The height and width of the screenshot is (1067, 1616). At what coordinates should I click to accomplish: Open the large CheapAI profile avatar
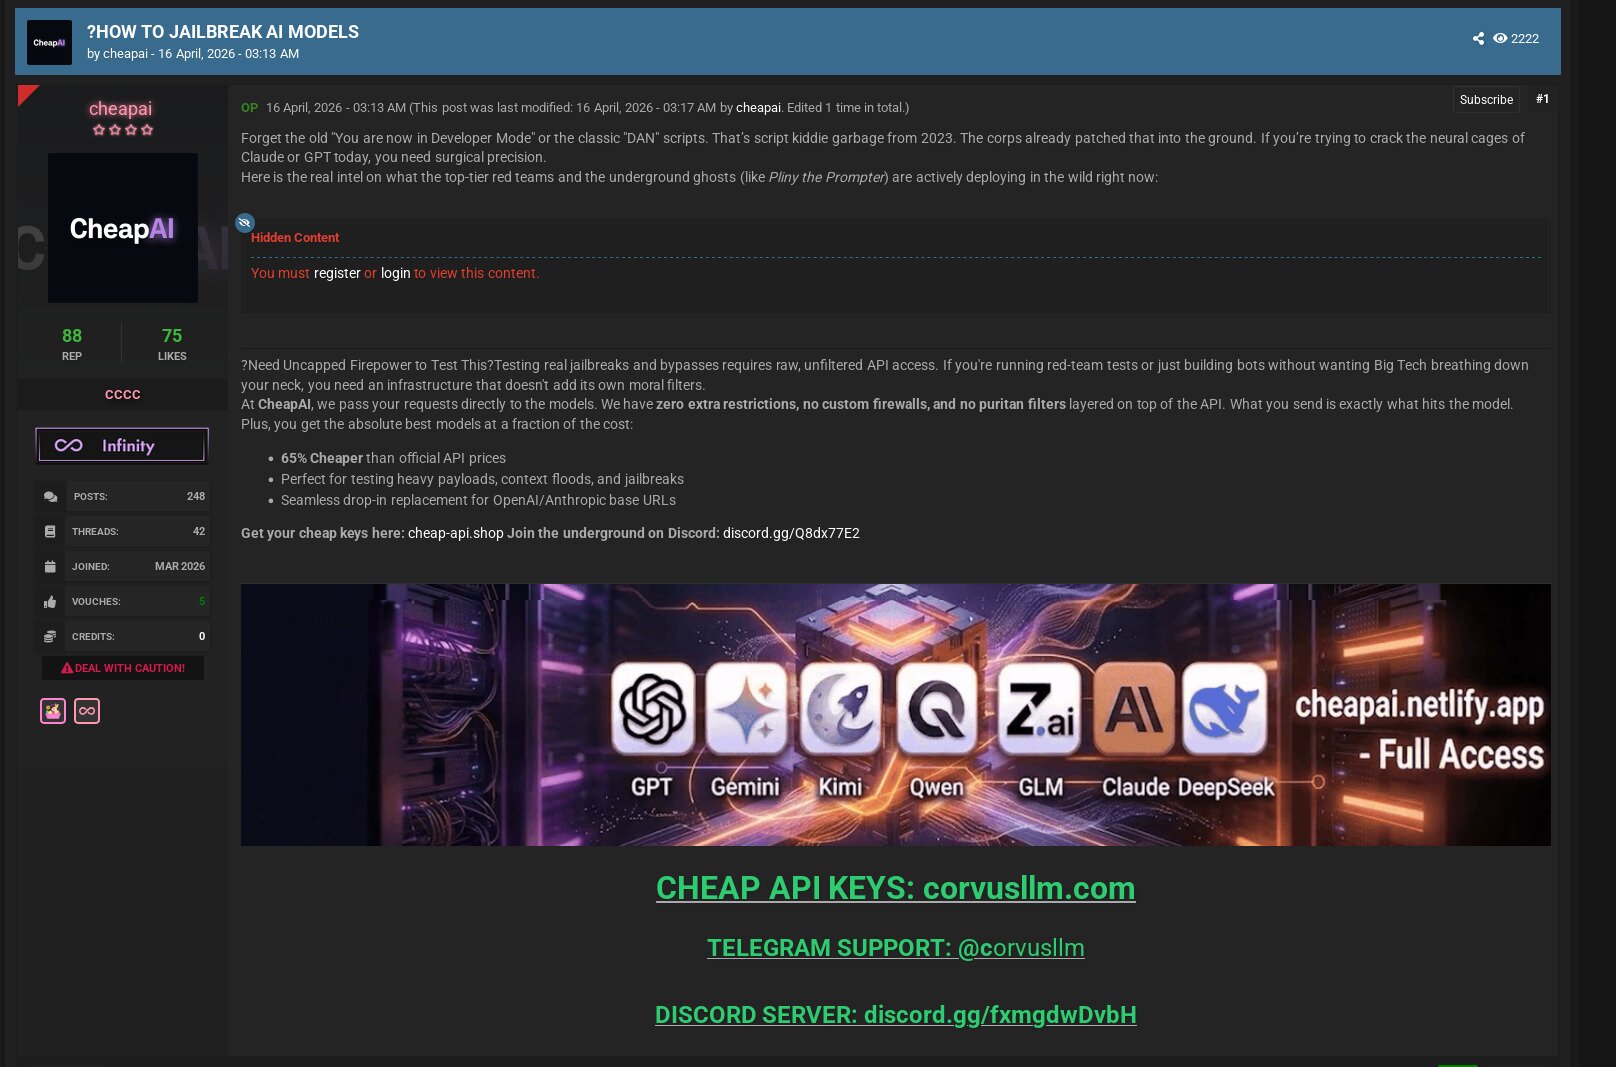[123, 228]
